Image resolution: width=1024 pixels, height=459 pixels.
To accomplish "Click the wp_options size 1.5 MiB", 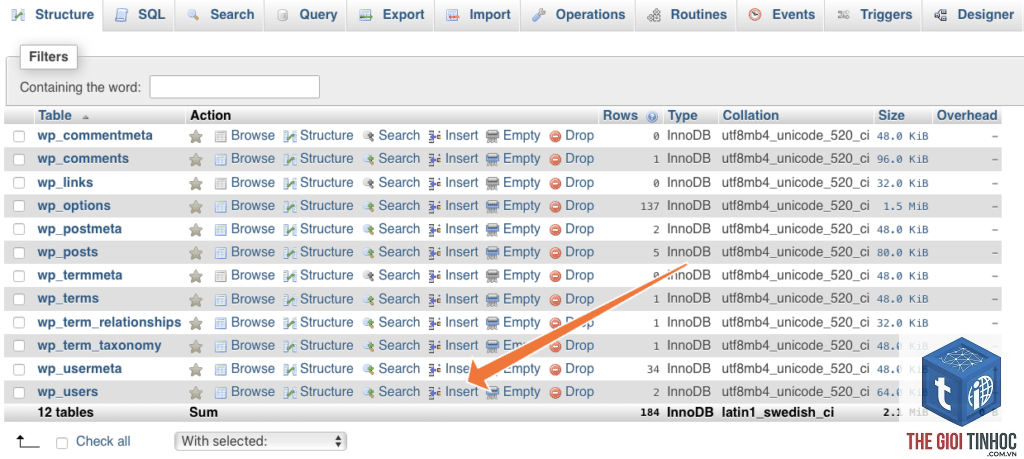I will pos(906,206).
